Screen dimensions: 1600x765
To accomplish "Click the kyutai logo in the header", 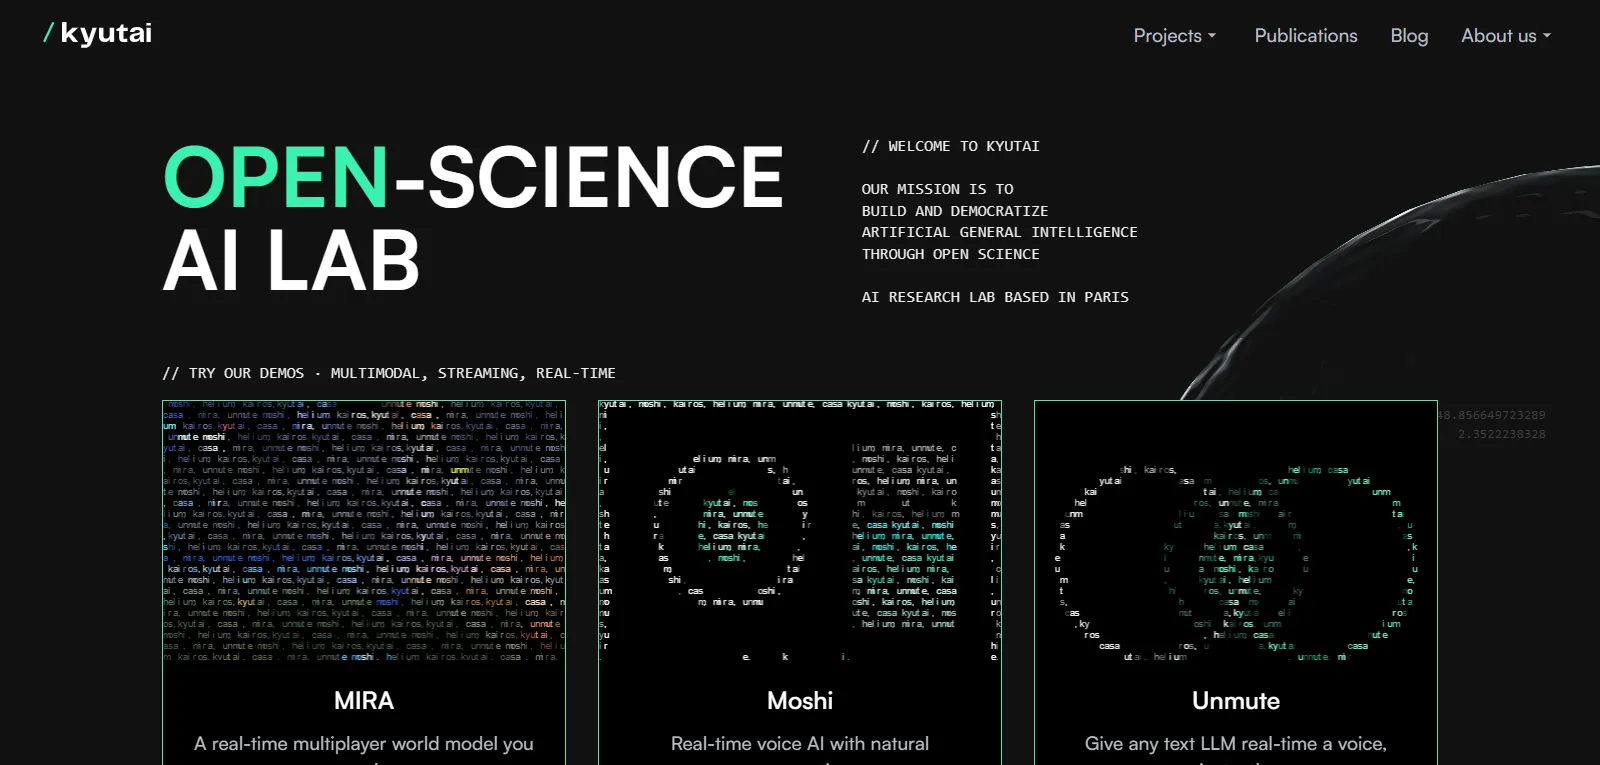I will click(x=98, y=34).
